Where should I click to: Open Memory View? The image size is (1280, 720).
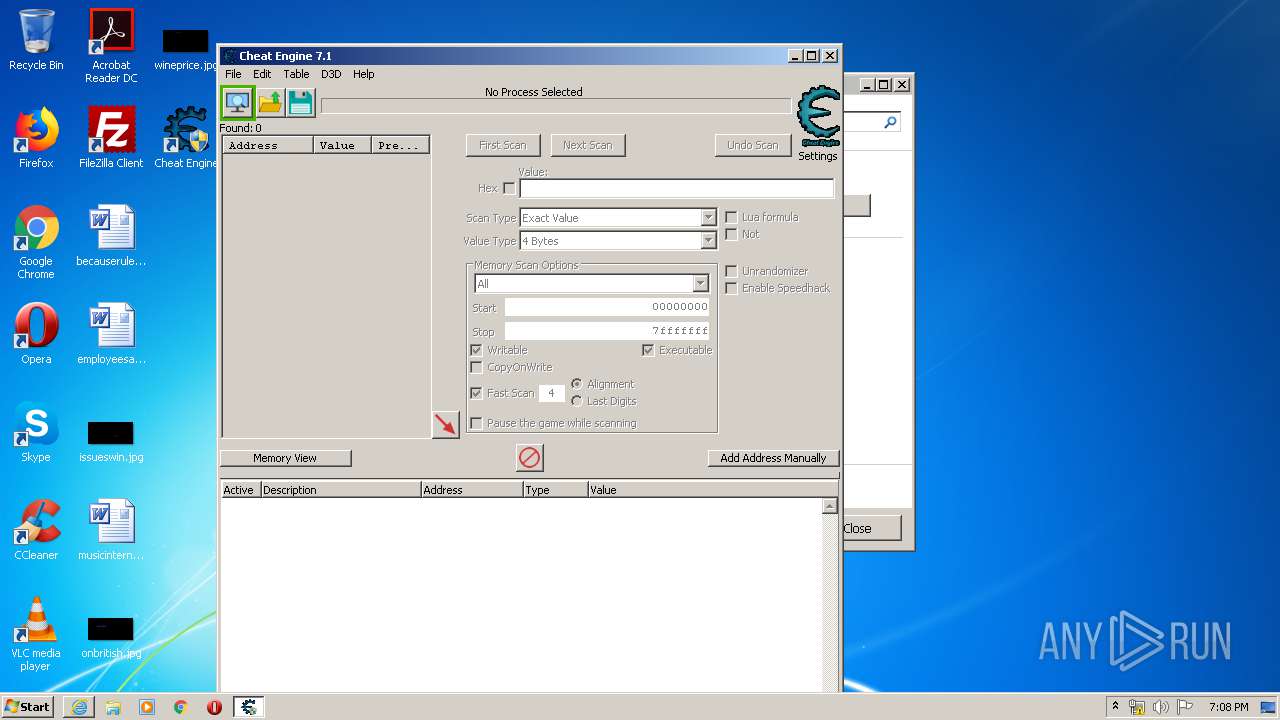coord(285,458)
